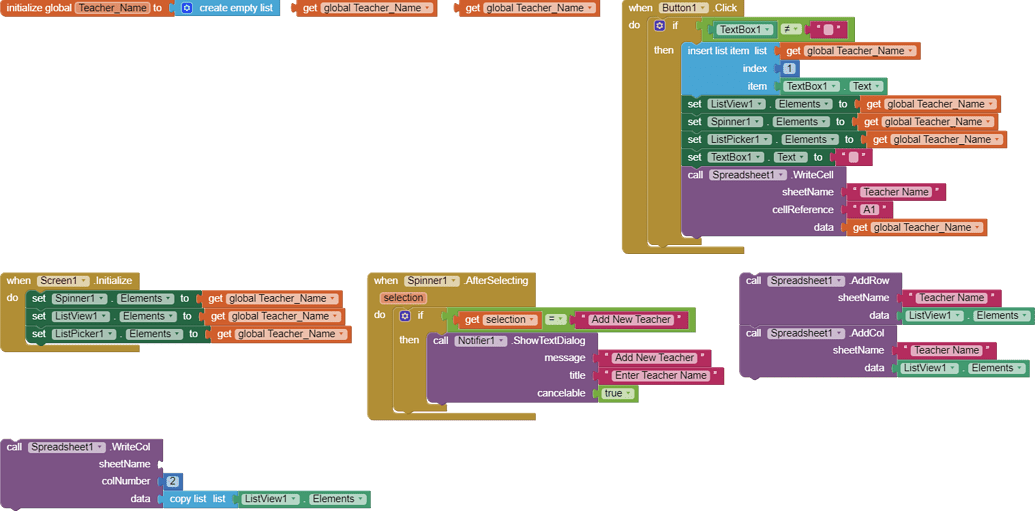The height and width of the screenshot is (511, 1035).
Task: Open ListView1 dropdown in copy list block
Action: [x=271, y=499]
